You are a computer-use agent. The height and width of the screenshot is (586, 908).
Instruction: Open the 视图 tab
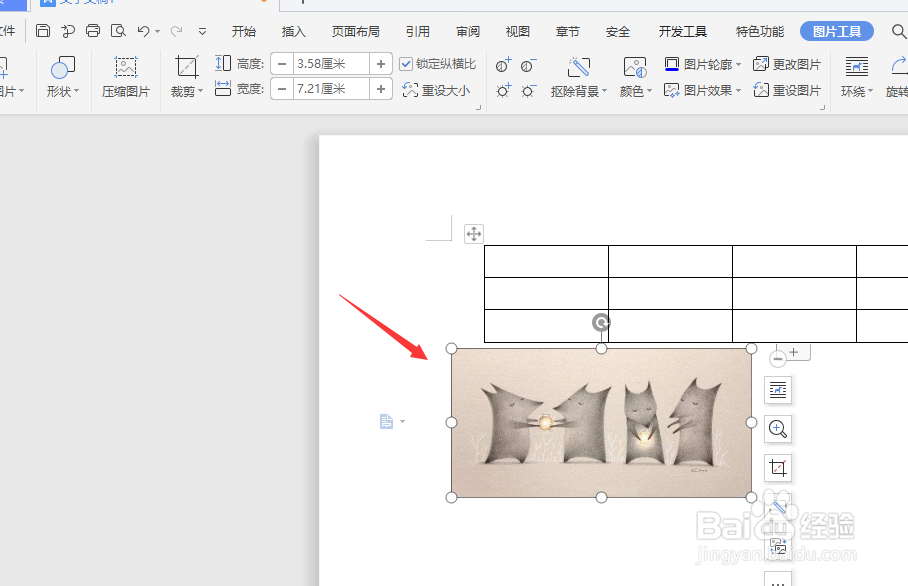tap(518, 31)
